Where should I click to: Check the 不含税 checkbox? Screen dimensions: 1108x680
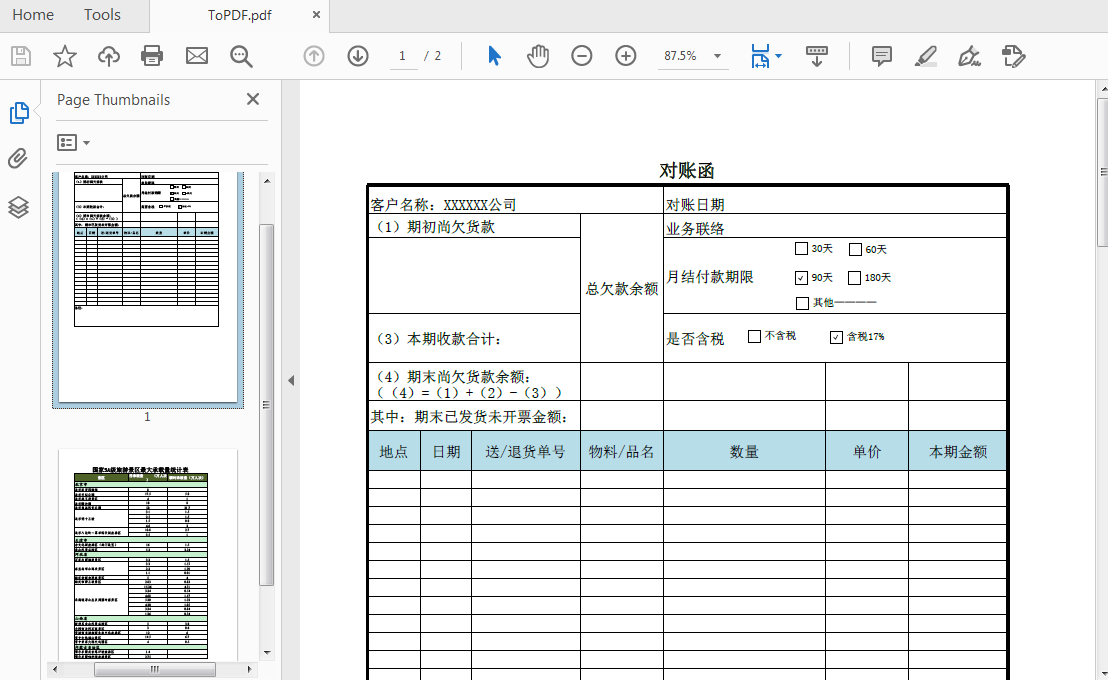point(755,337)
